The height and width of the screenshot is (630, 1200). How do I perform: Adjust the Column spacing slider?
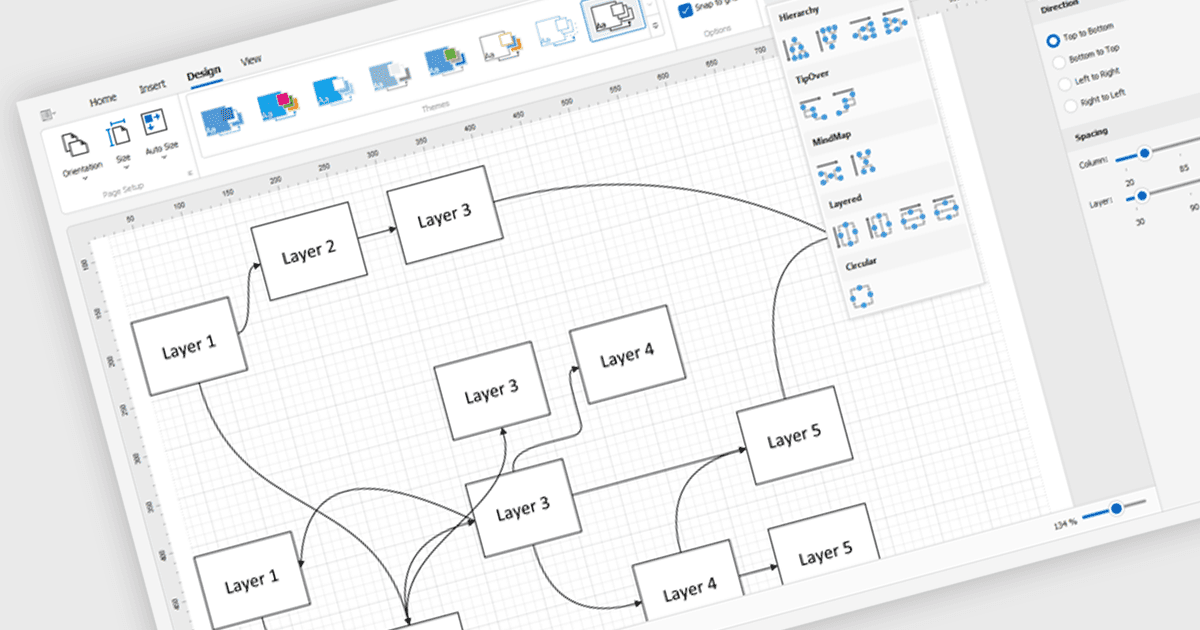pyautogui.click(x=1146, y=152)
